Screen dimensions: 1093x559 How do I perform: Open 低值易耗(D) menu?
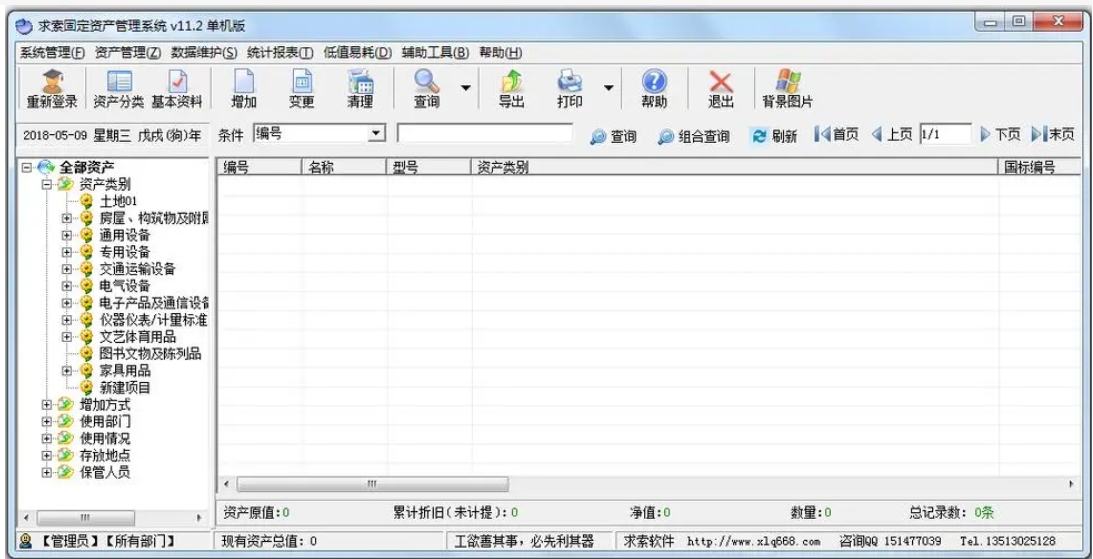point(358,53)
